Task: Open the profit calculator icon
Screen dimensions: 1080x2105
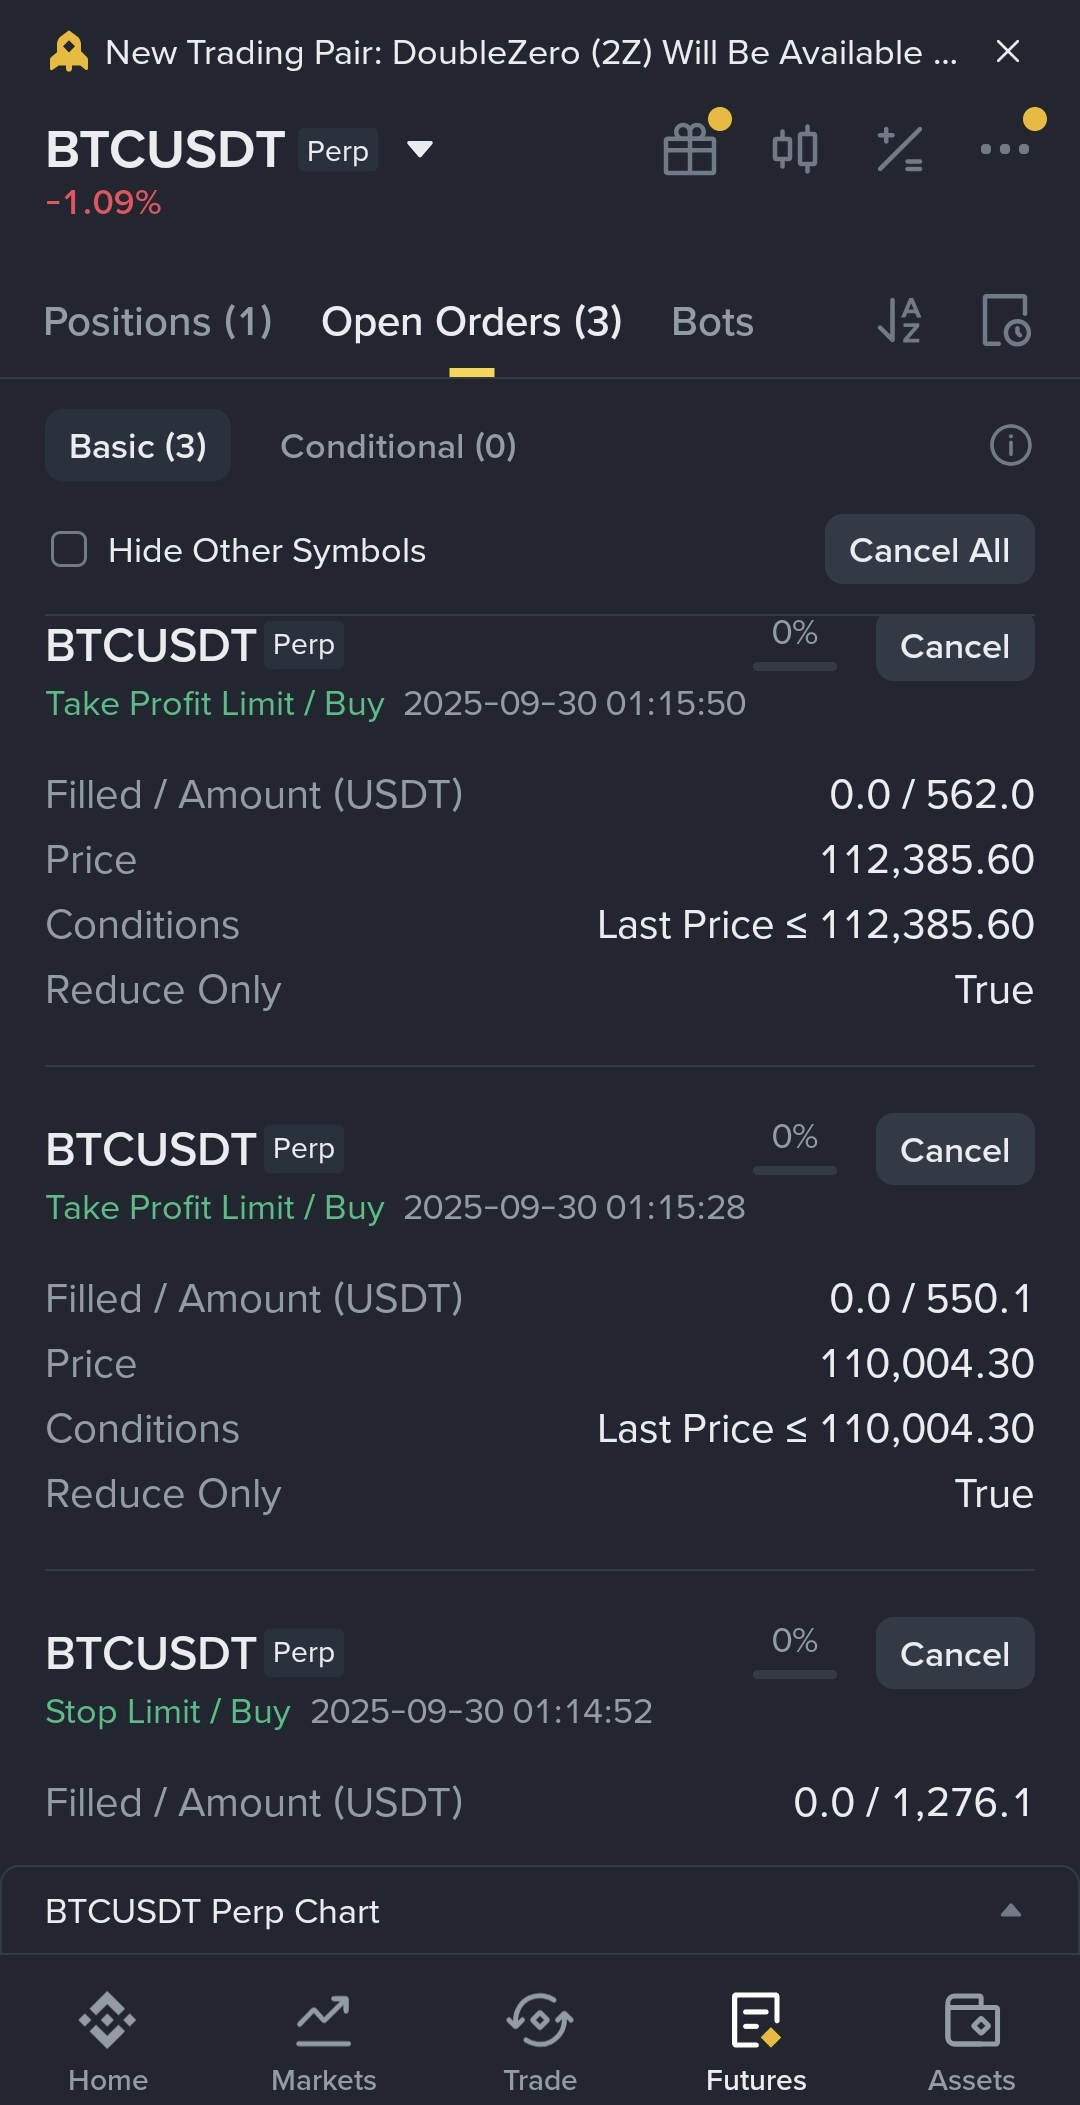Action: pos(899,150)
